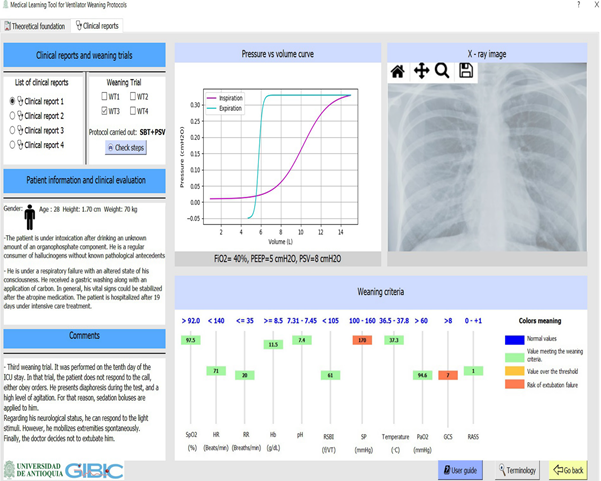Activate the Zoom magnifier tool
The image size is (601, 481).
pos(442,71)
